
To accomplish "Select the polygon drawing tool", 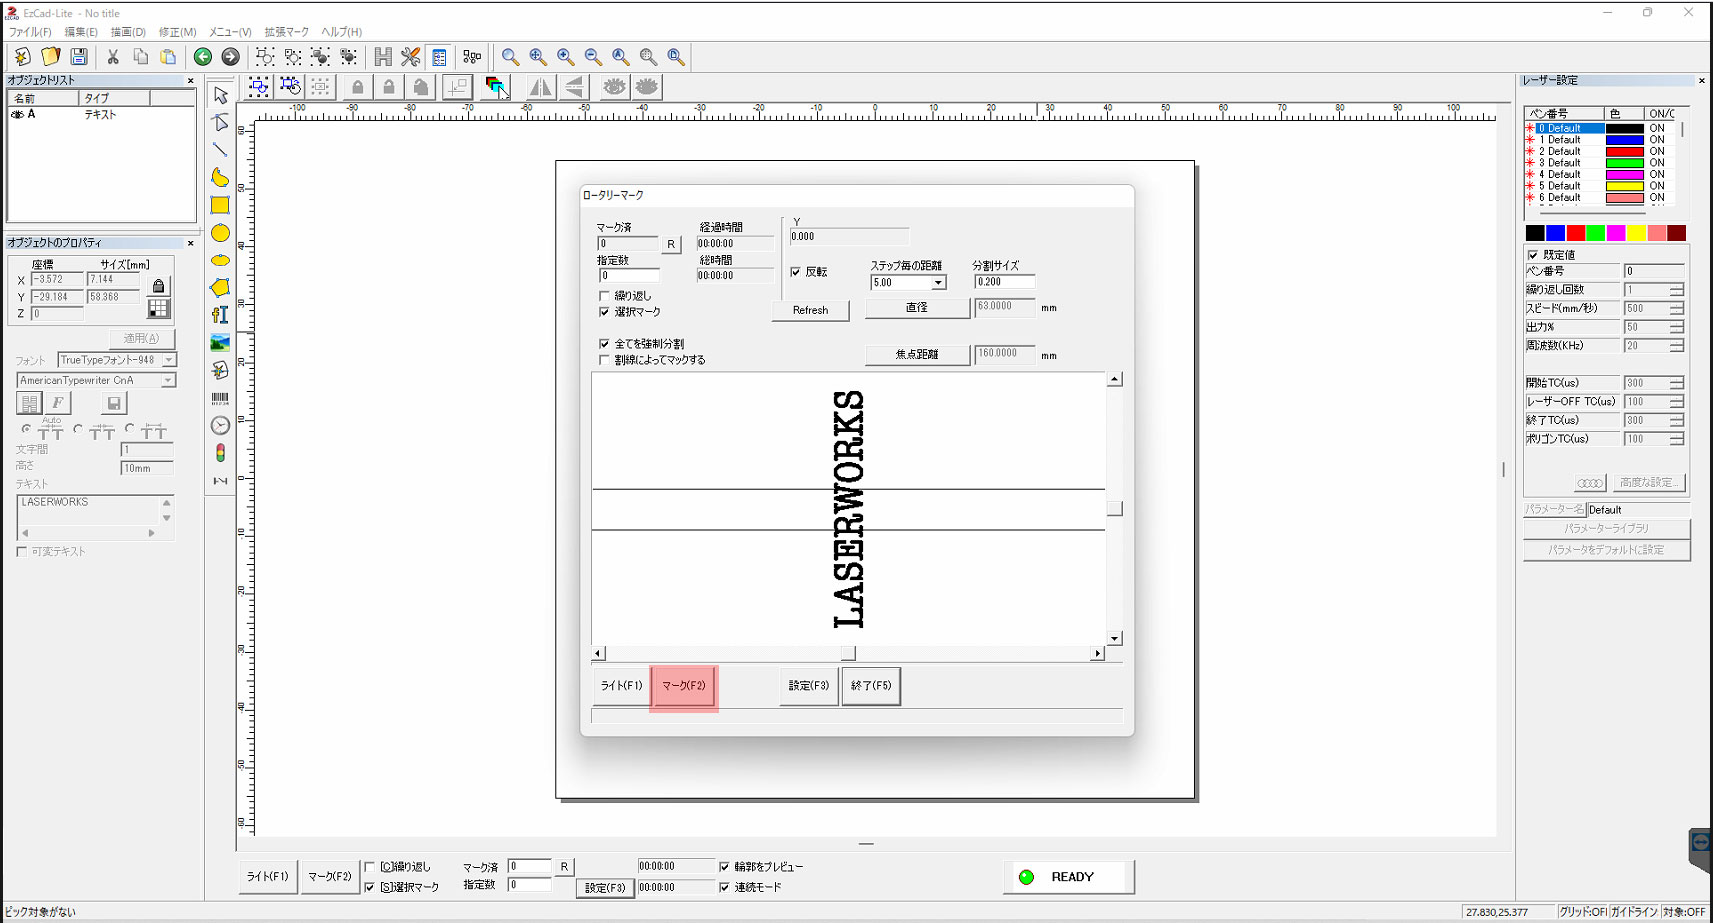I will click(x=220, y=287).
